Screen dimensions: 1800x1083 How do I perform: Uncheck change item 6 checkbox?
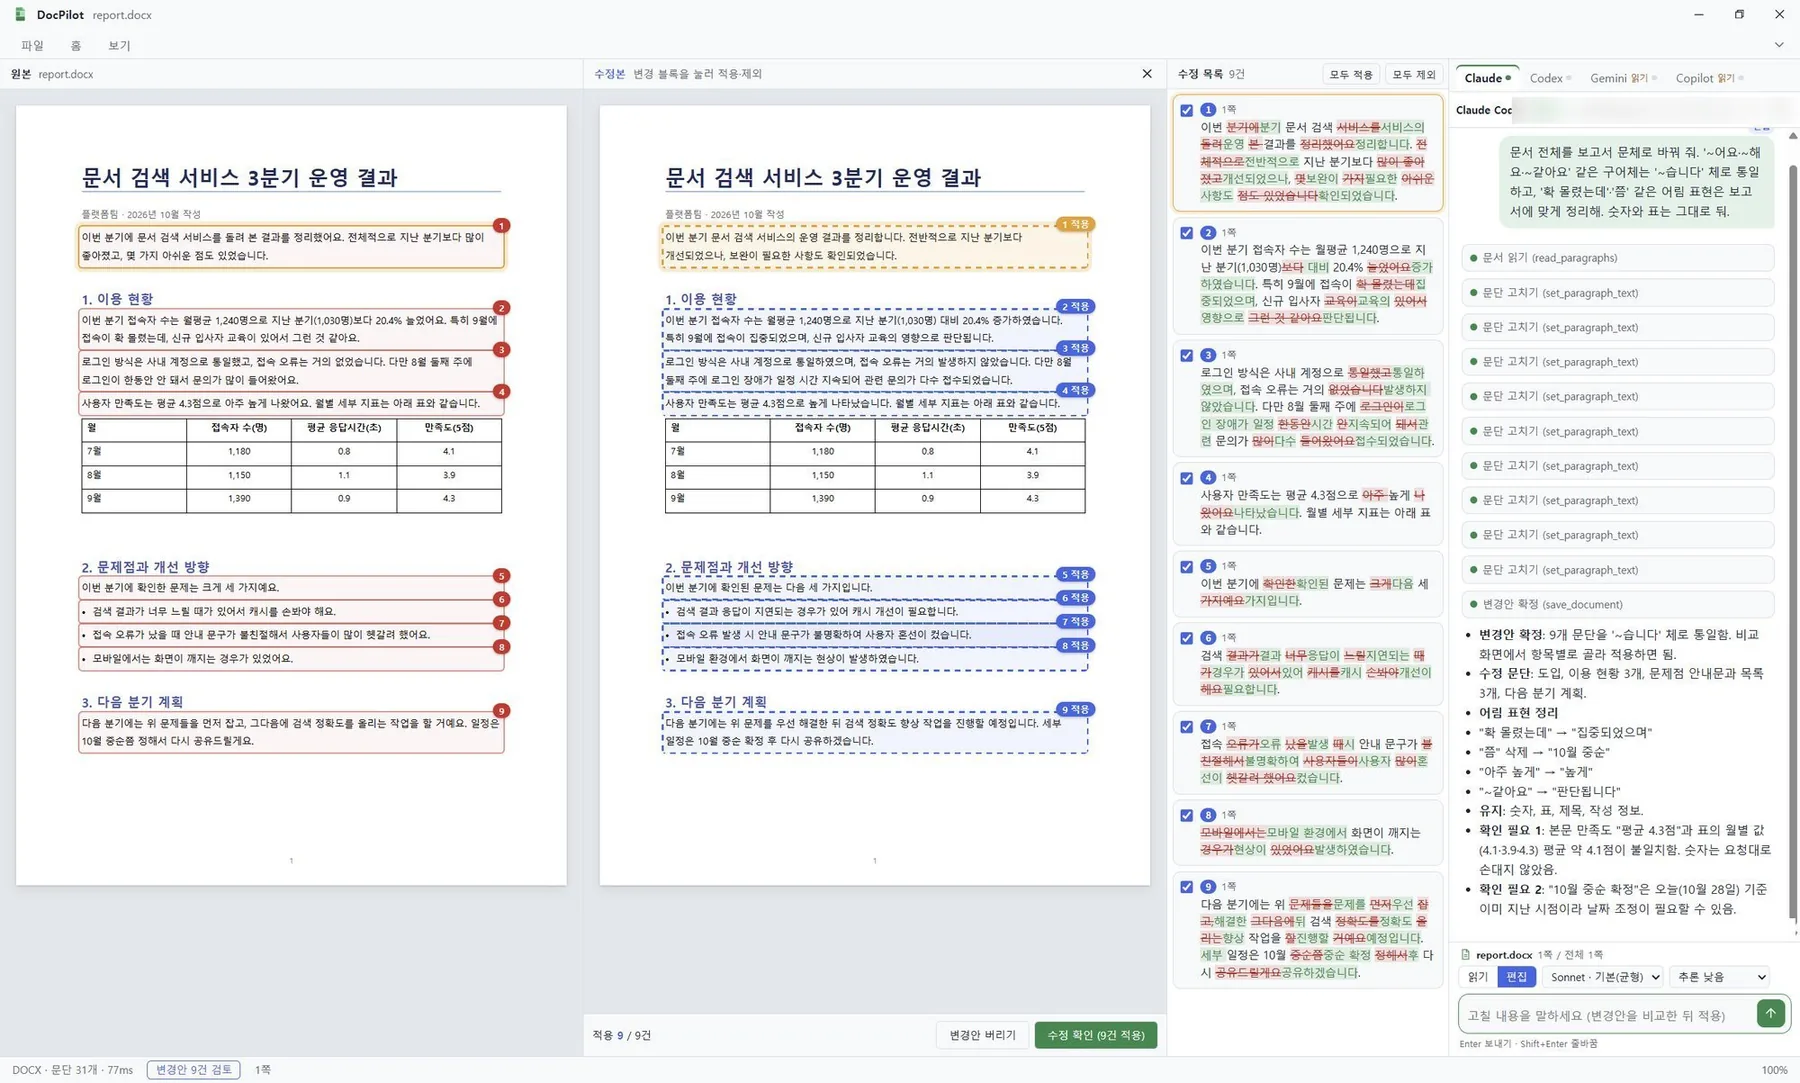pyautogui.click(x=1187, y=638)
